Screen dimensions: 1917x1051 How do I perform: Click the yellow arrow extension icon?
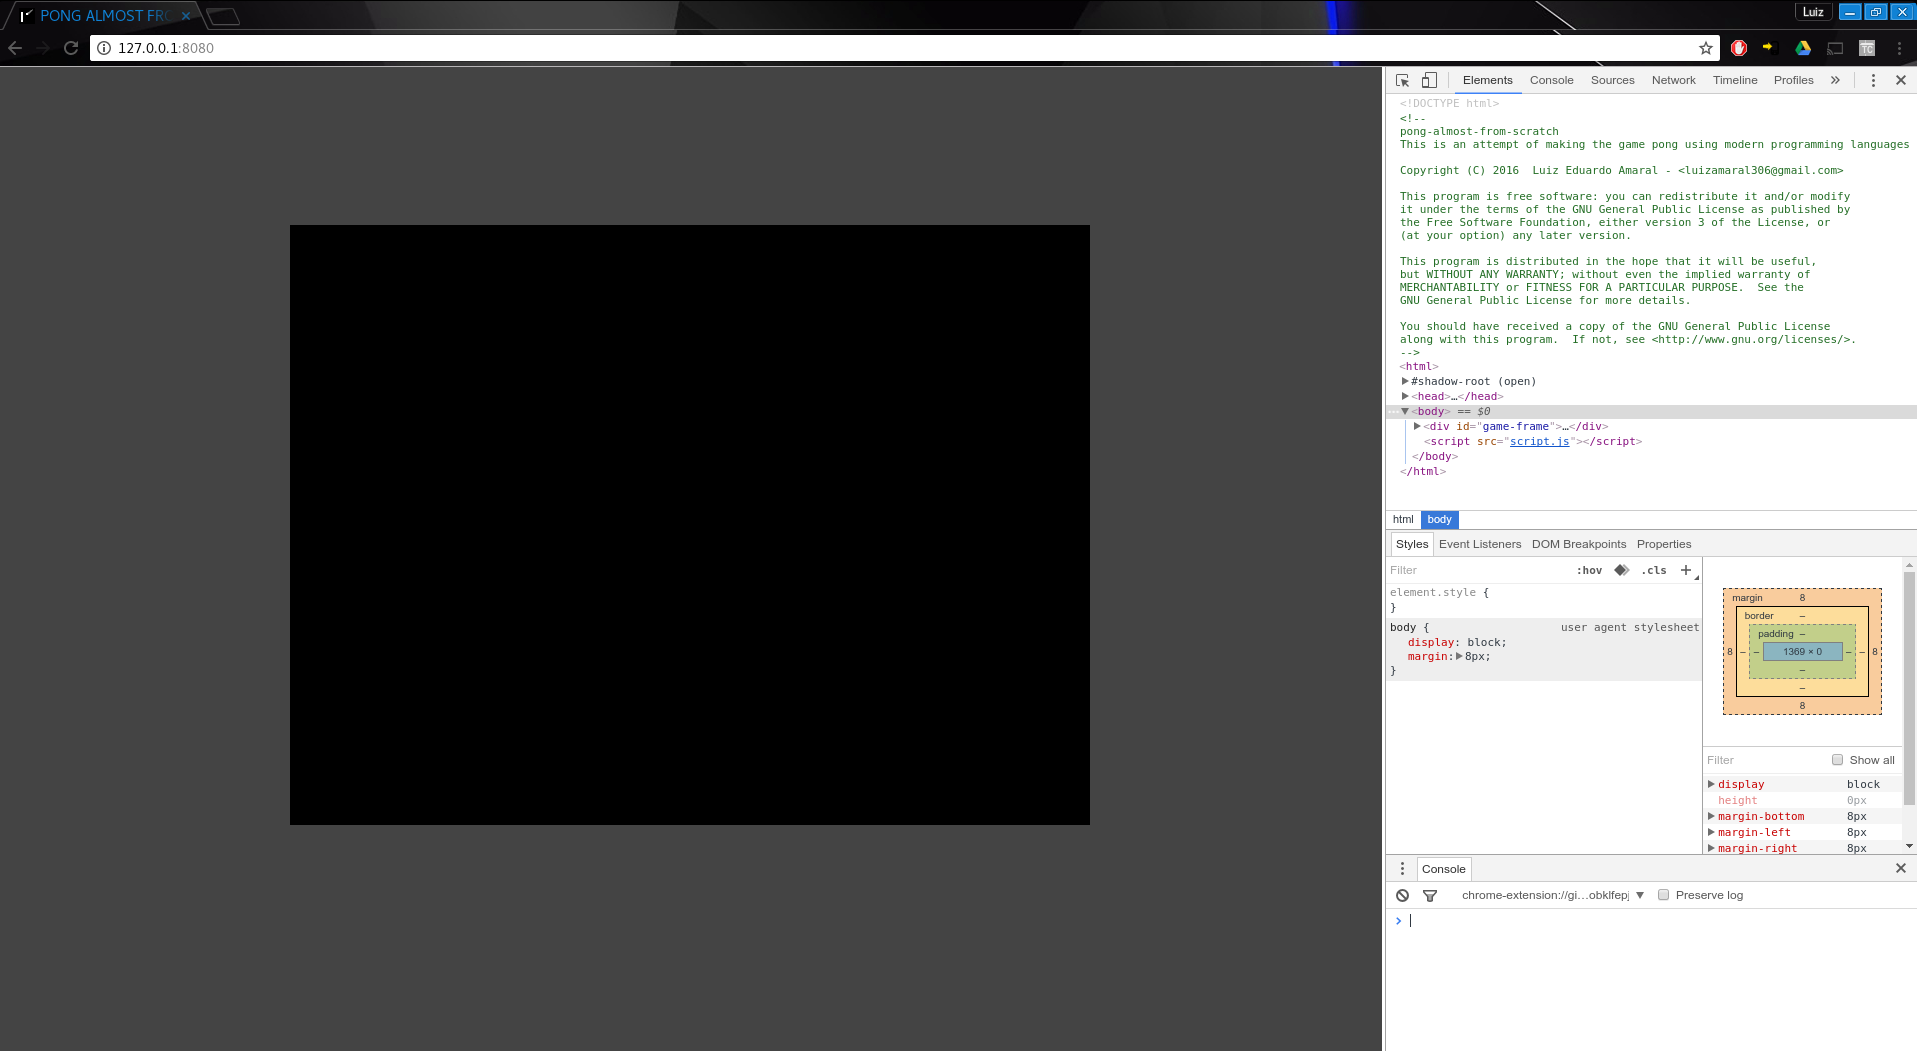coord(1768,47)
